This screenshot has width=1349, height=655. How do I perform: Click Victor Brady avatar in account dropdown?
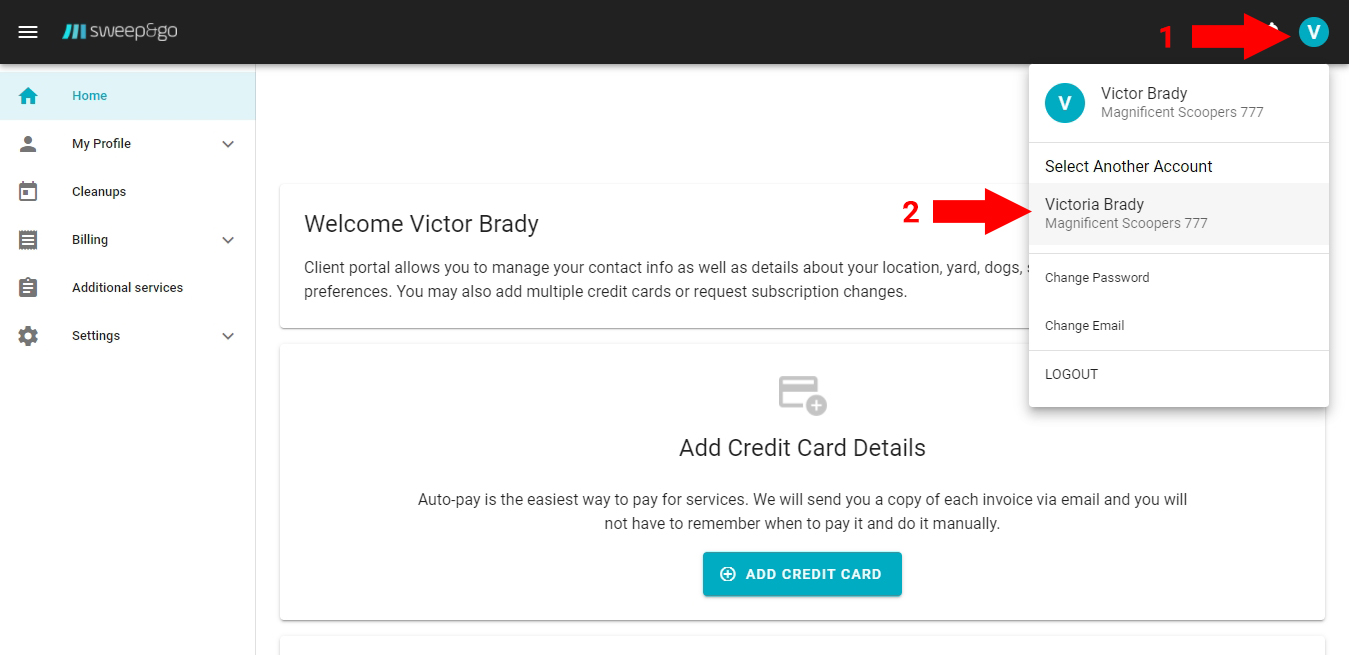(1064, 103)
